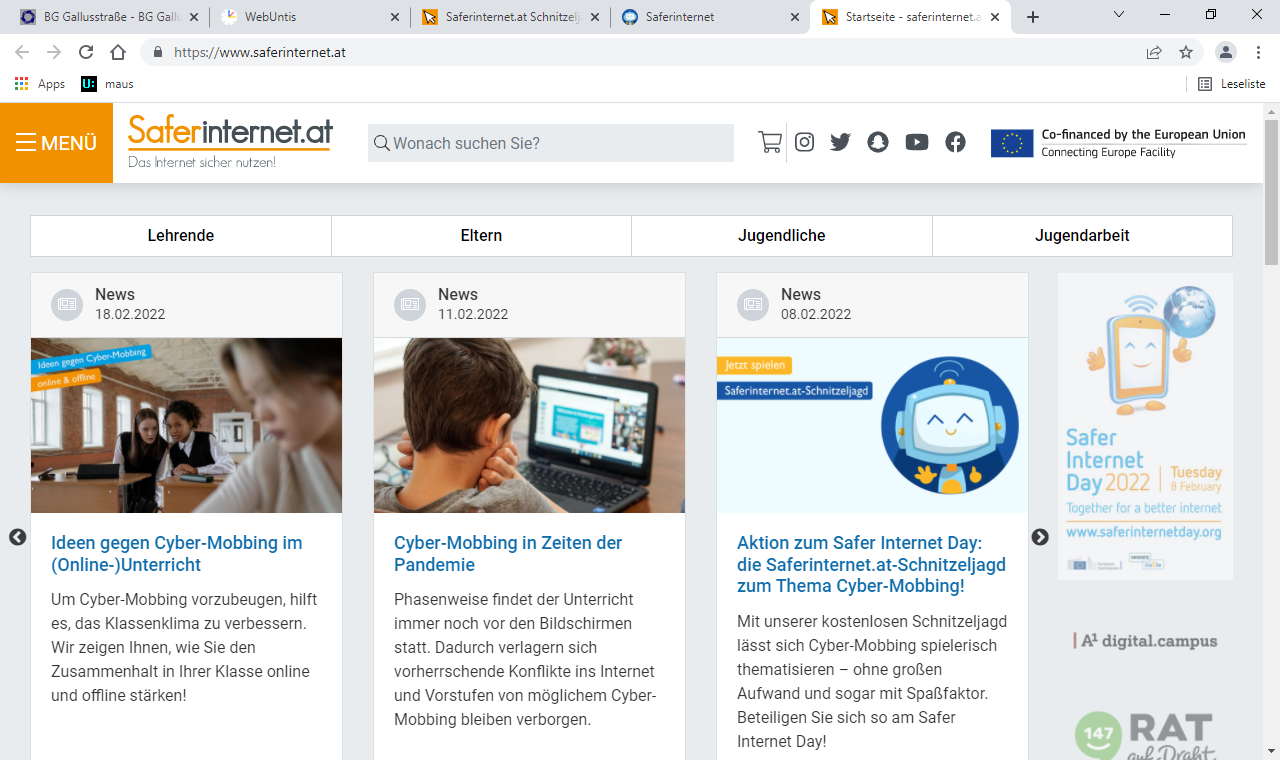Click the date 11.02.2022
The width and height of the screenshot is (1280, 760).
coord(473,314)
